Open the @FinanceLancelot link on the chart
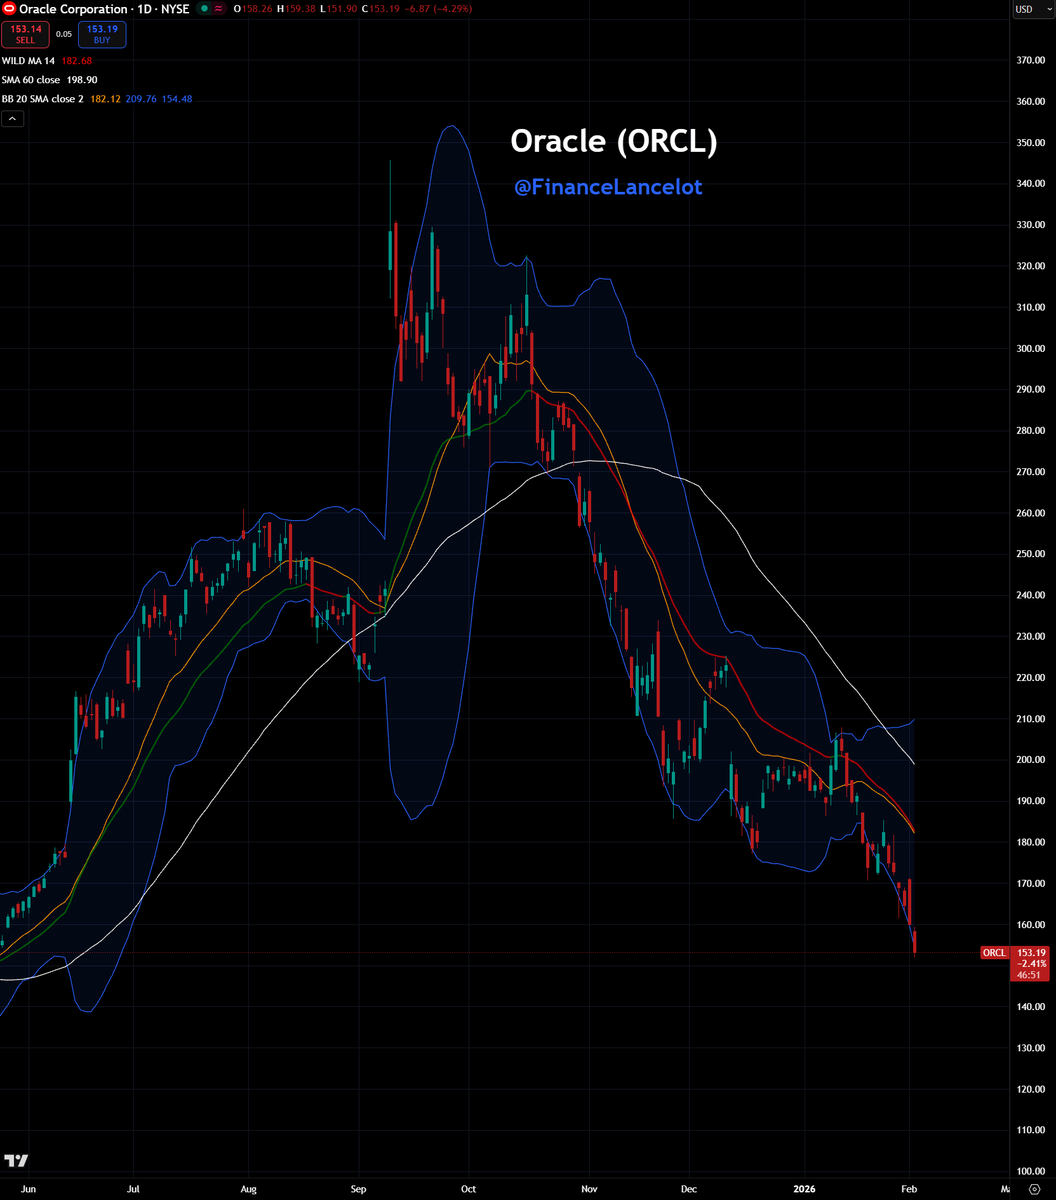 point(607,187)
